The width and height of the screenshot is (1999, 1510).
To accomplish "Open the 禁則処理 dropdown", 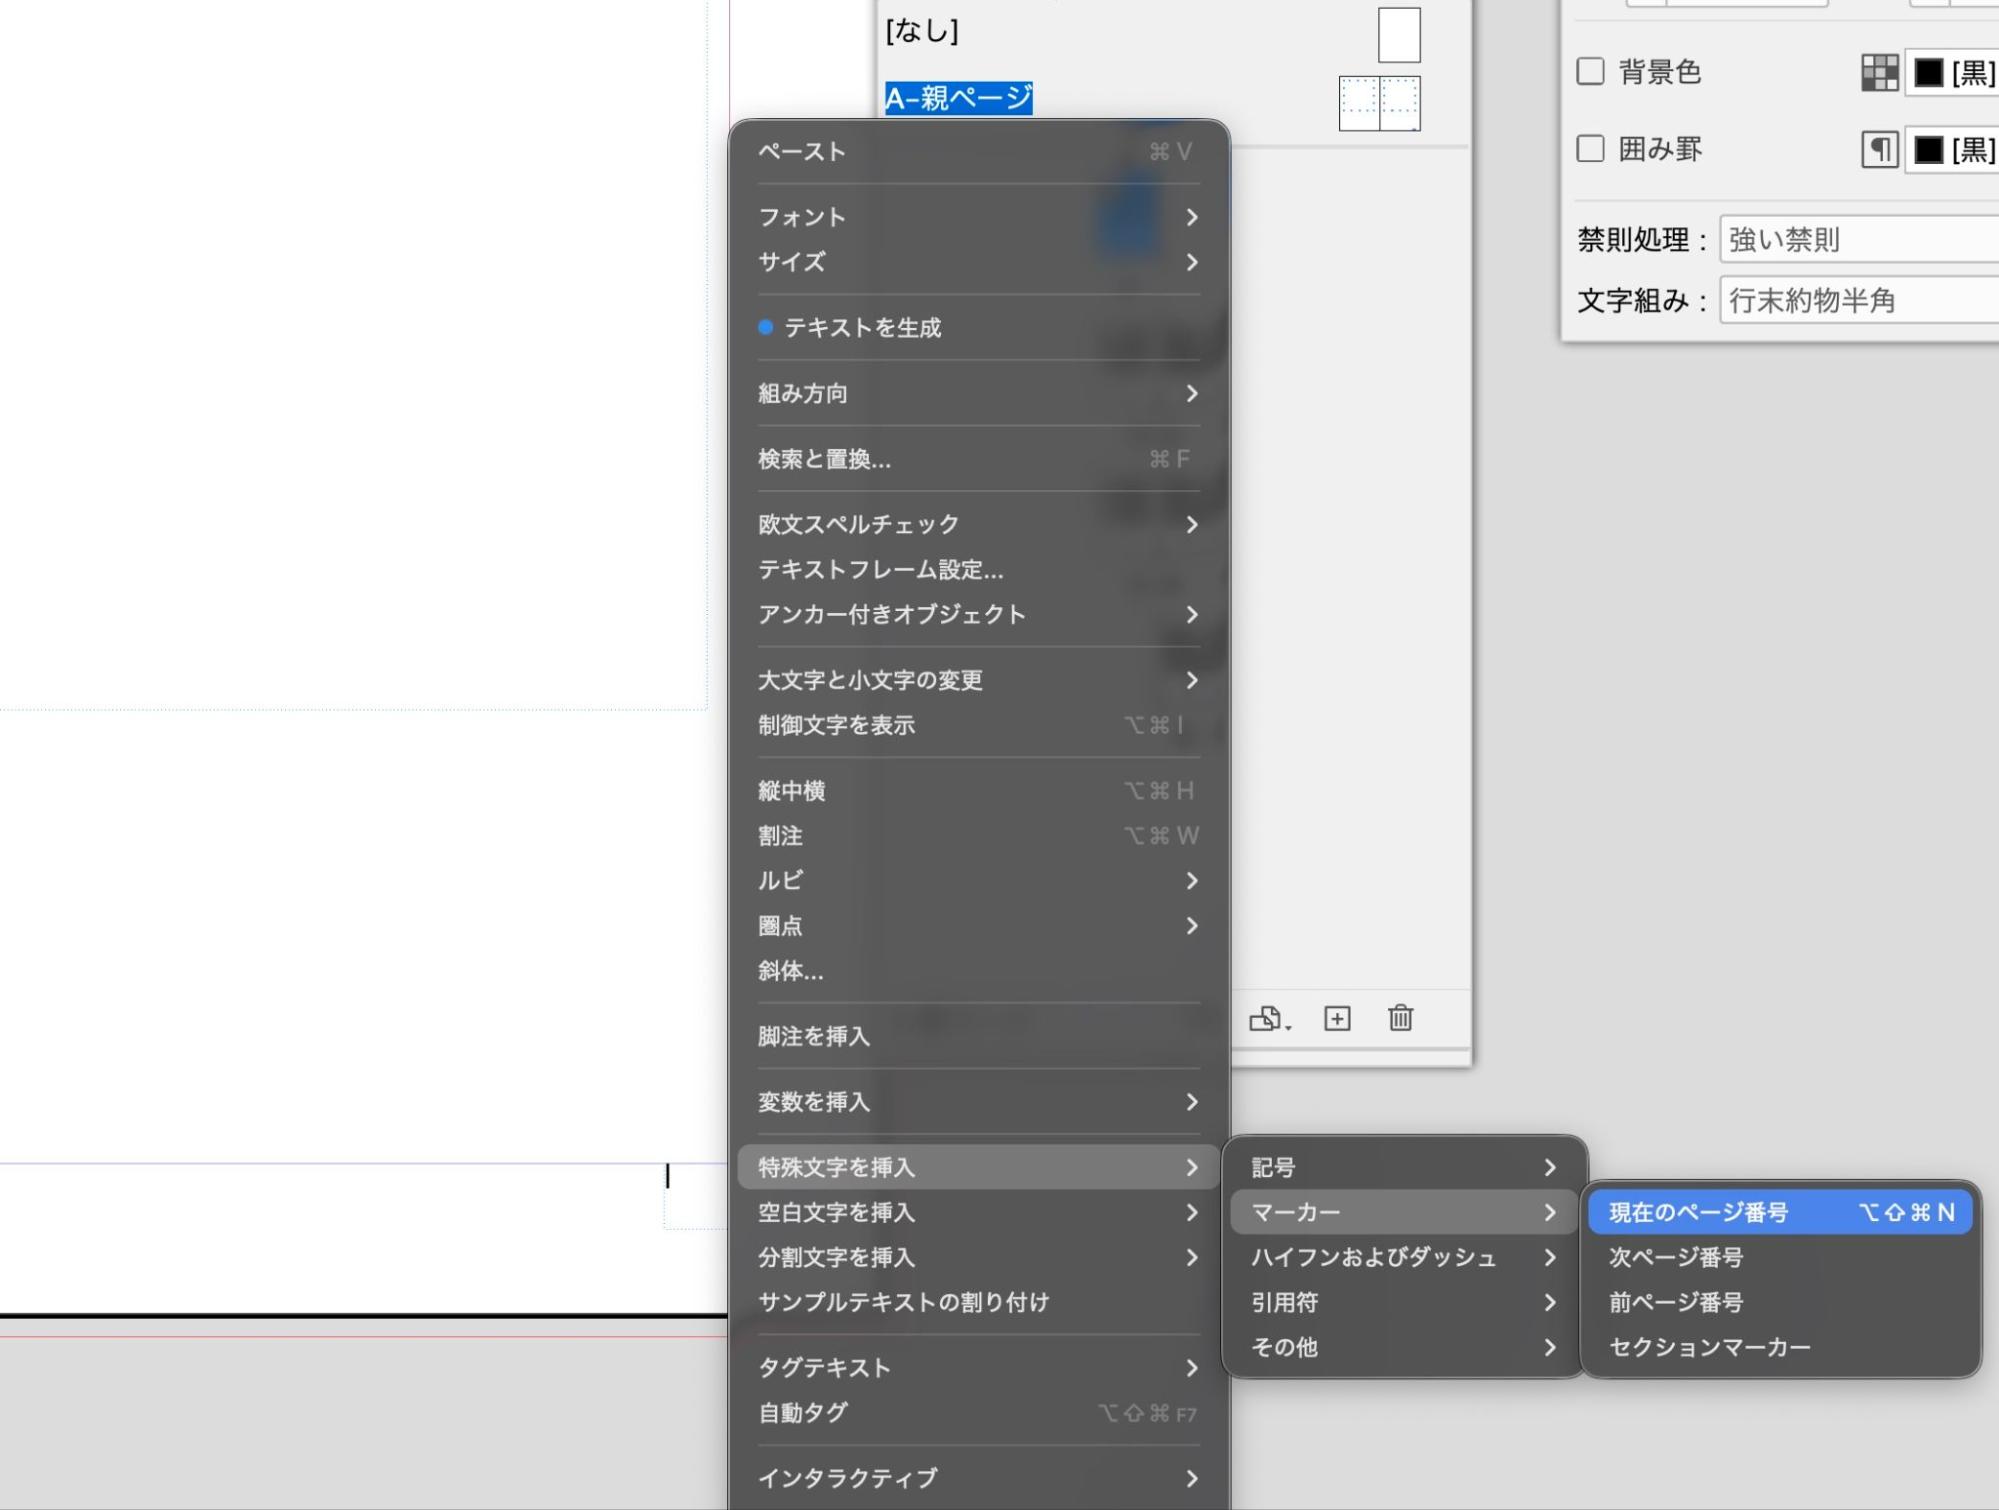I will [x=1858, y=240].
